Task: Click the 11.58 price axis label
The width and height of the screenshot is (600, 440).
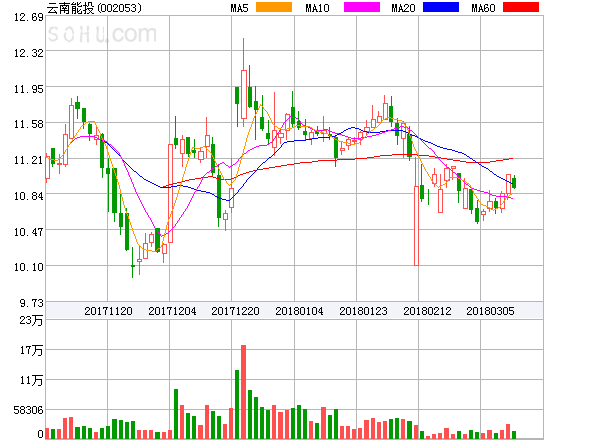Action: coord(29,124)
